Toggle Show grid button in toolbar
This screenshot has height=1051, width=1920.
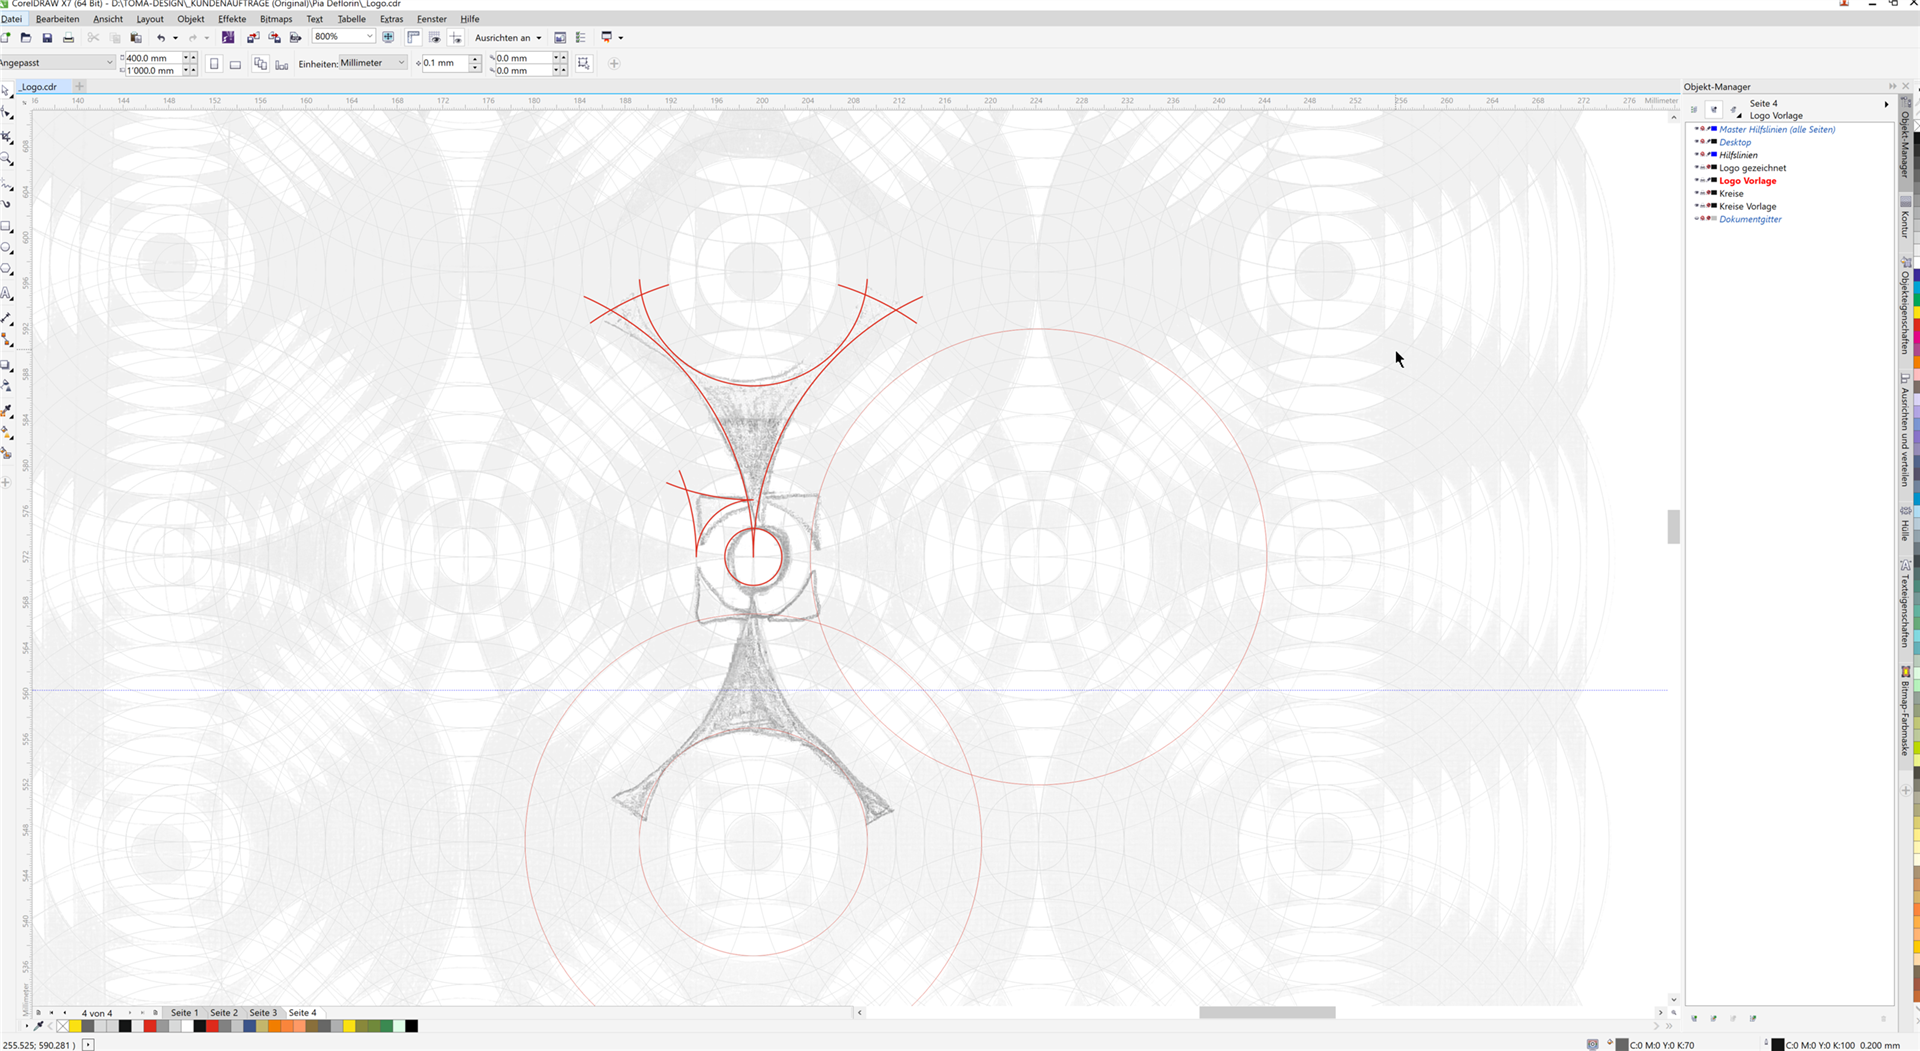tap(435, 38)
